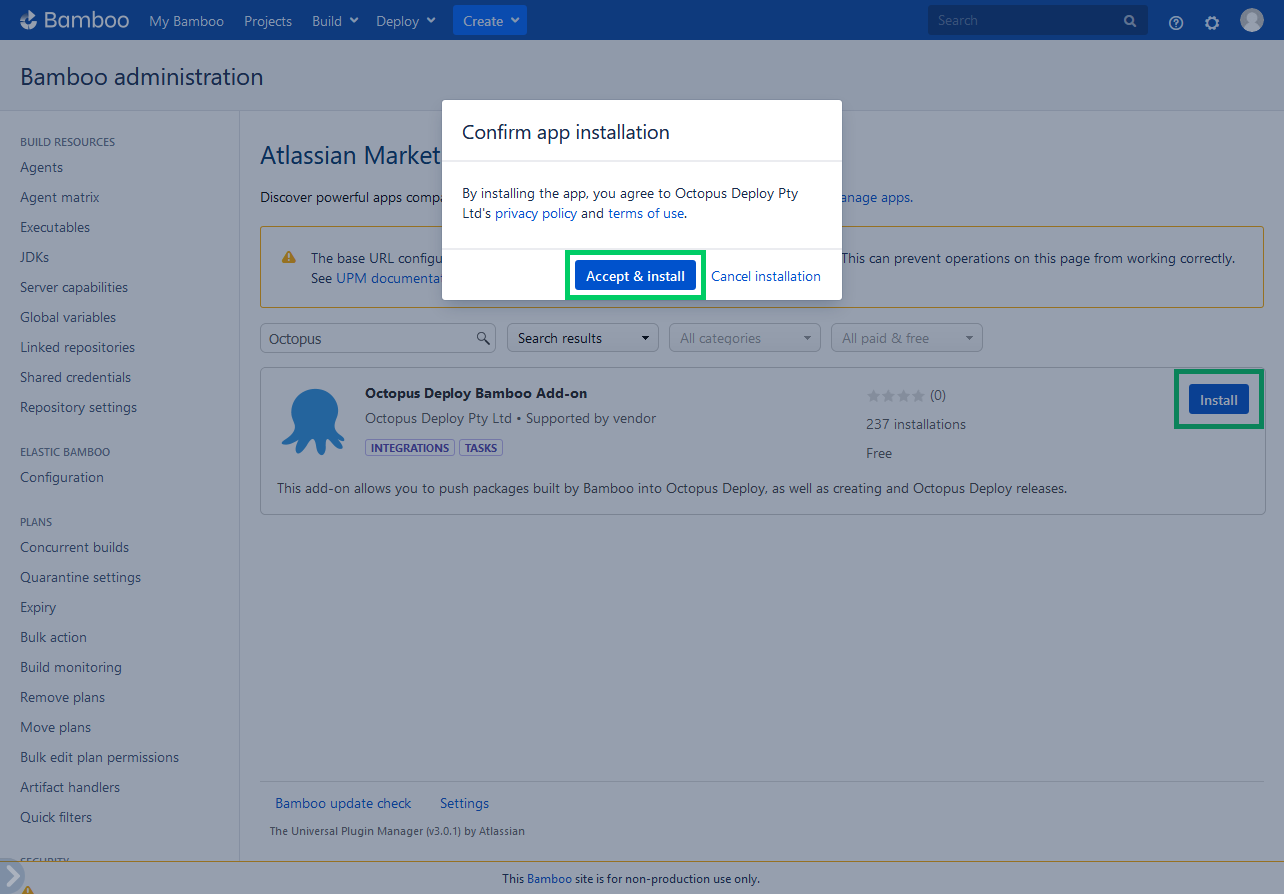Click the header Search field
The height and width of the screenshot is (894, 1284).
pyautogui.click(x=1038, y=20)
